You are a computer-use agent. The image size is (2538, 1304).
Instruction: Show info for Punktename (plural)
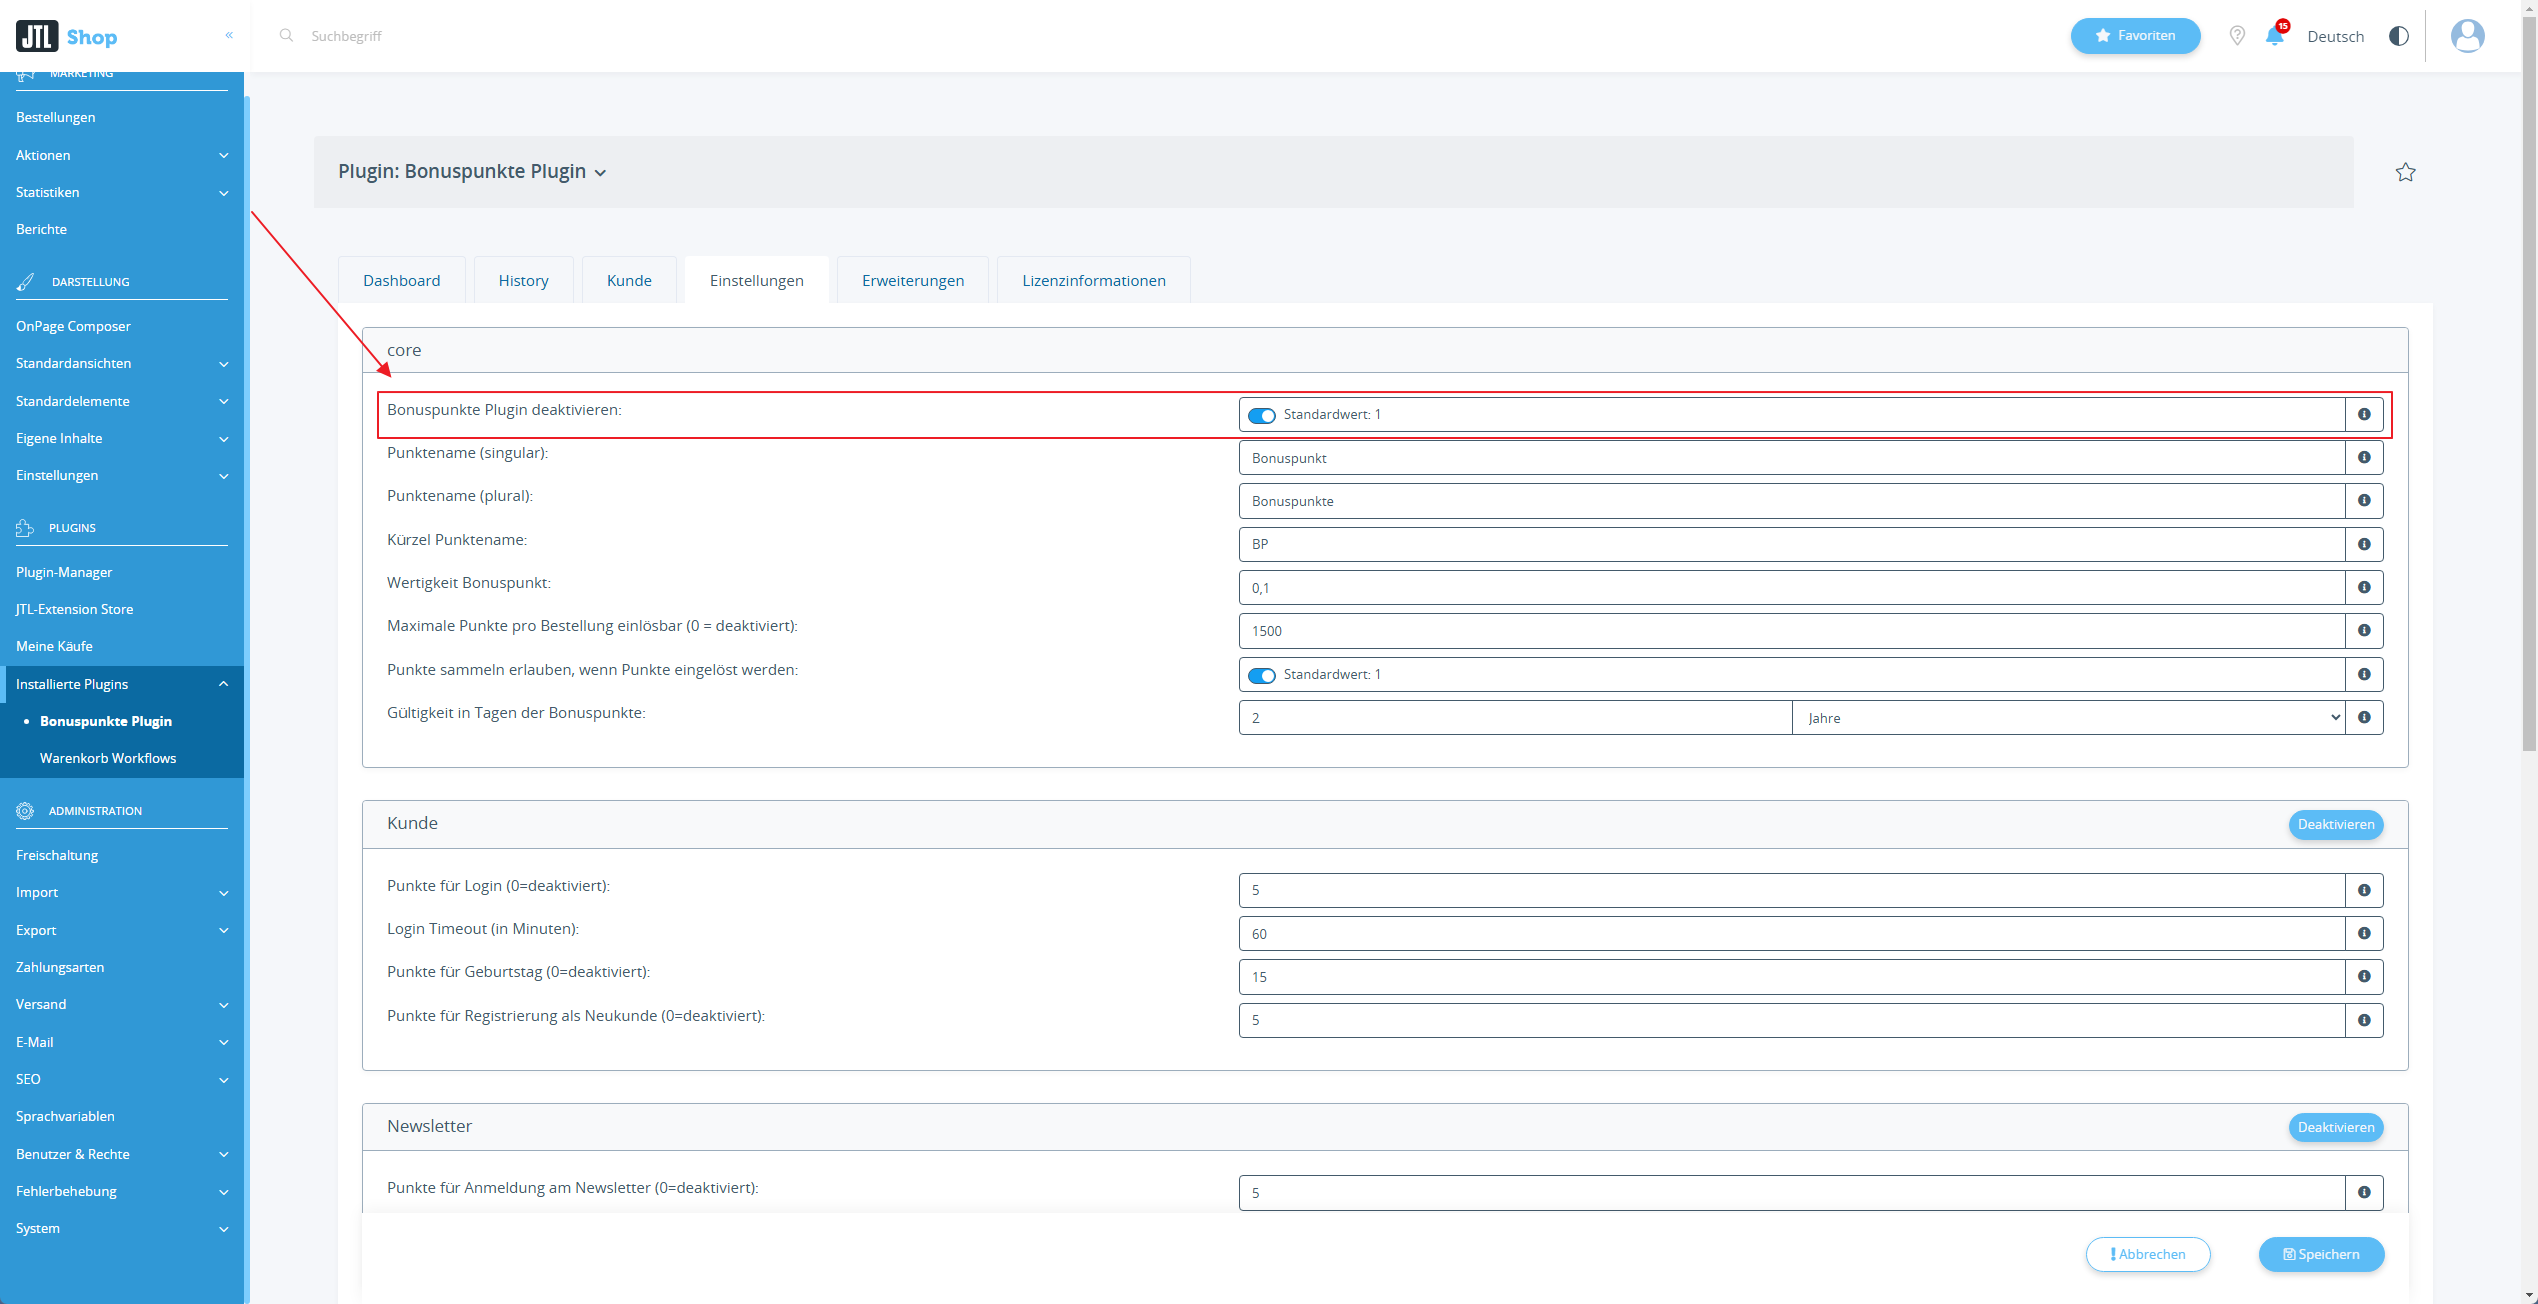(2364, 500)
